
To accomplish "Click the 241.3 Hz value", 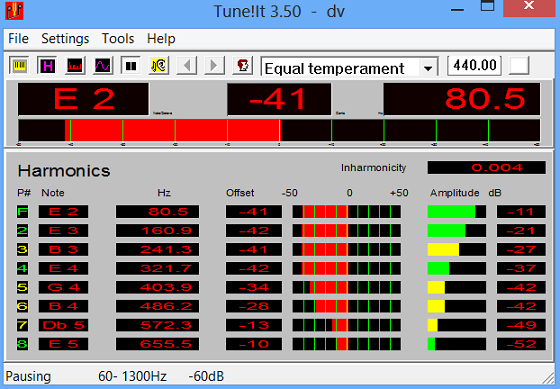I will [x=158, y=249].
